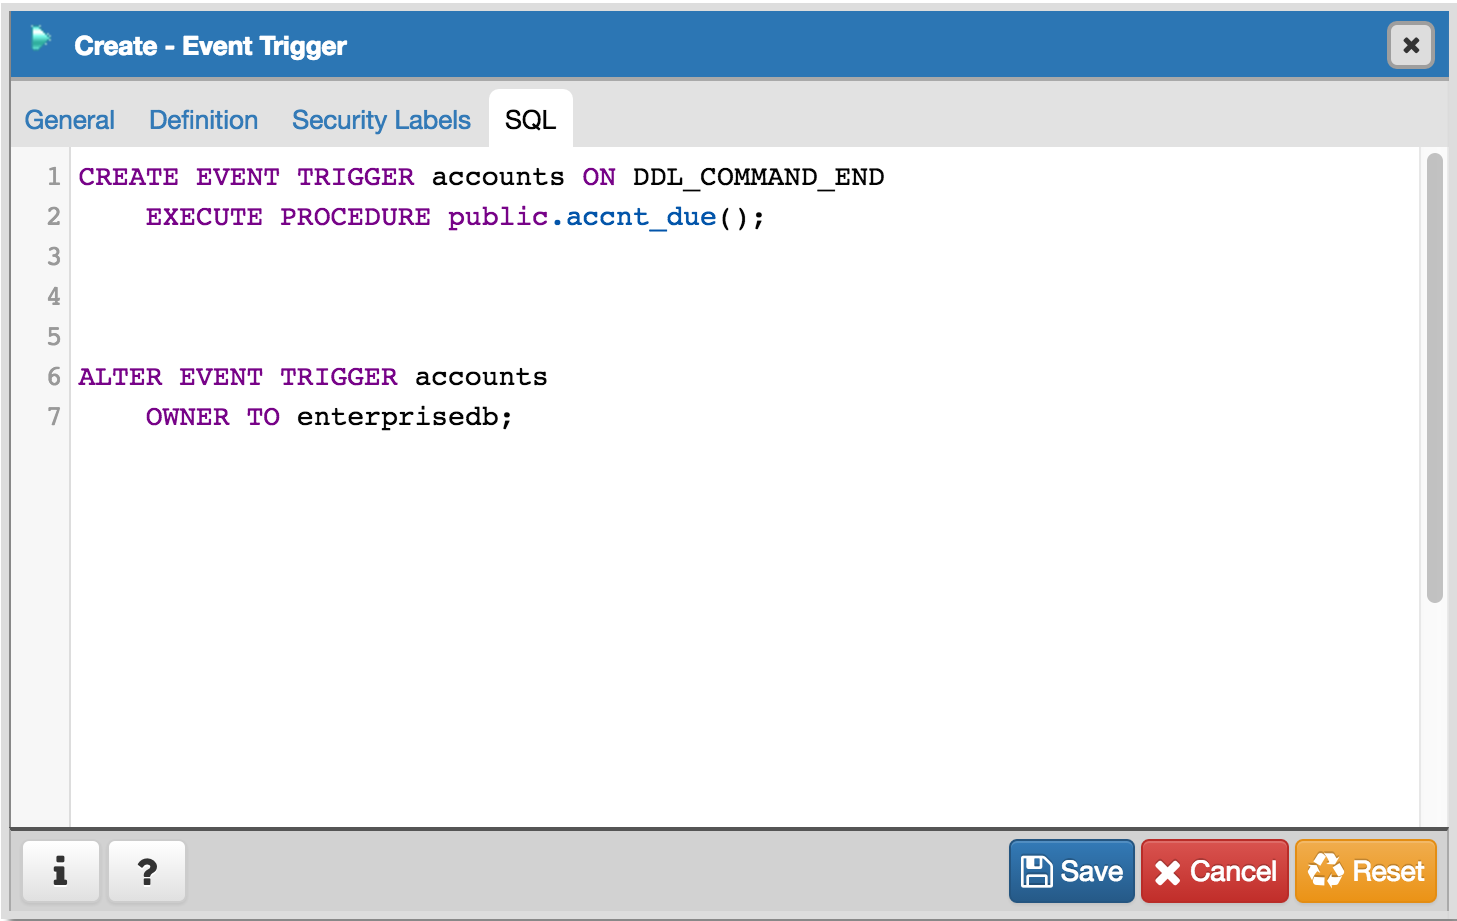Open the info button at bottom left
Viewport: 1457px width, 921px height.
61,871
